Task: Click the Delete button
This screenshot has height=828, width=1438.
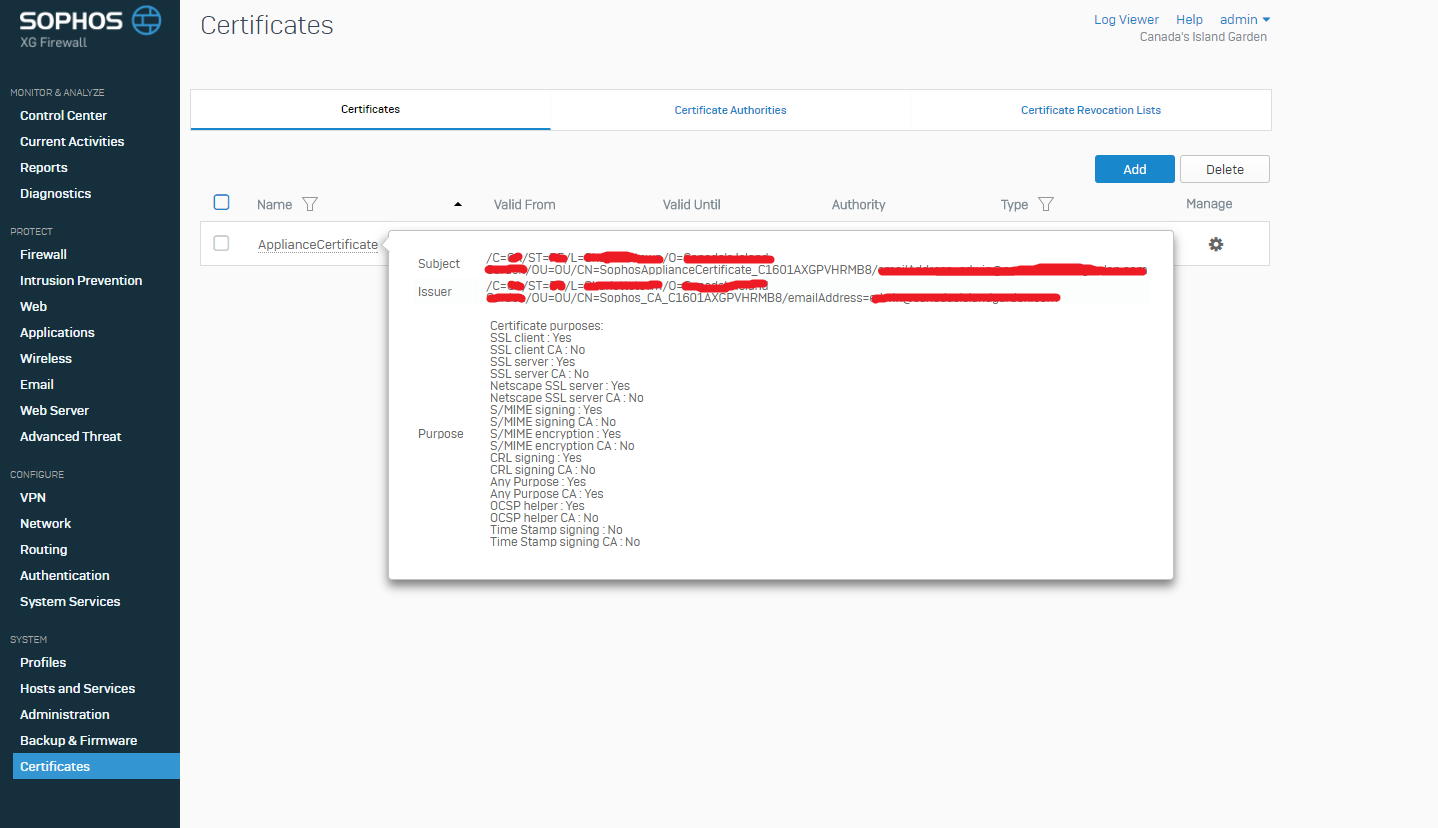Action: click(x=1225, y=169)
